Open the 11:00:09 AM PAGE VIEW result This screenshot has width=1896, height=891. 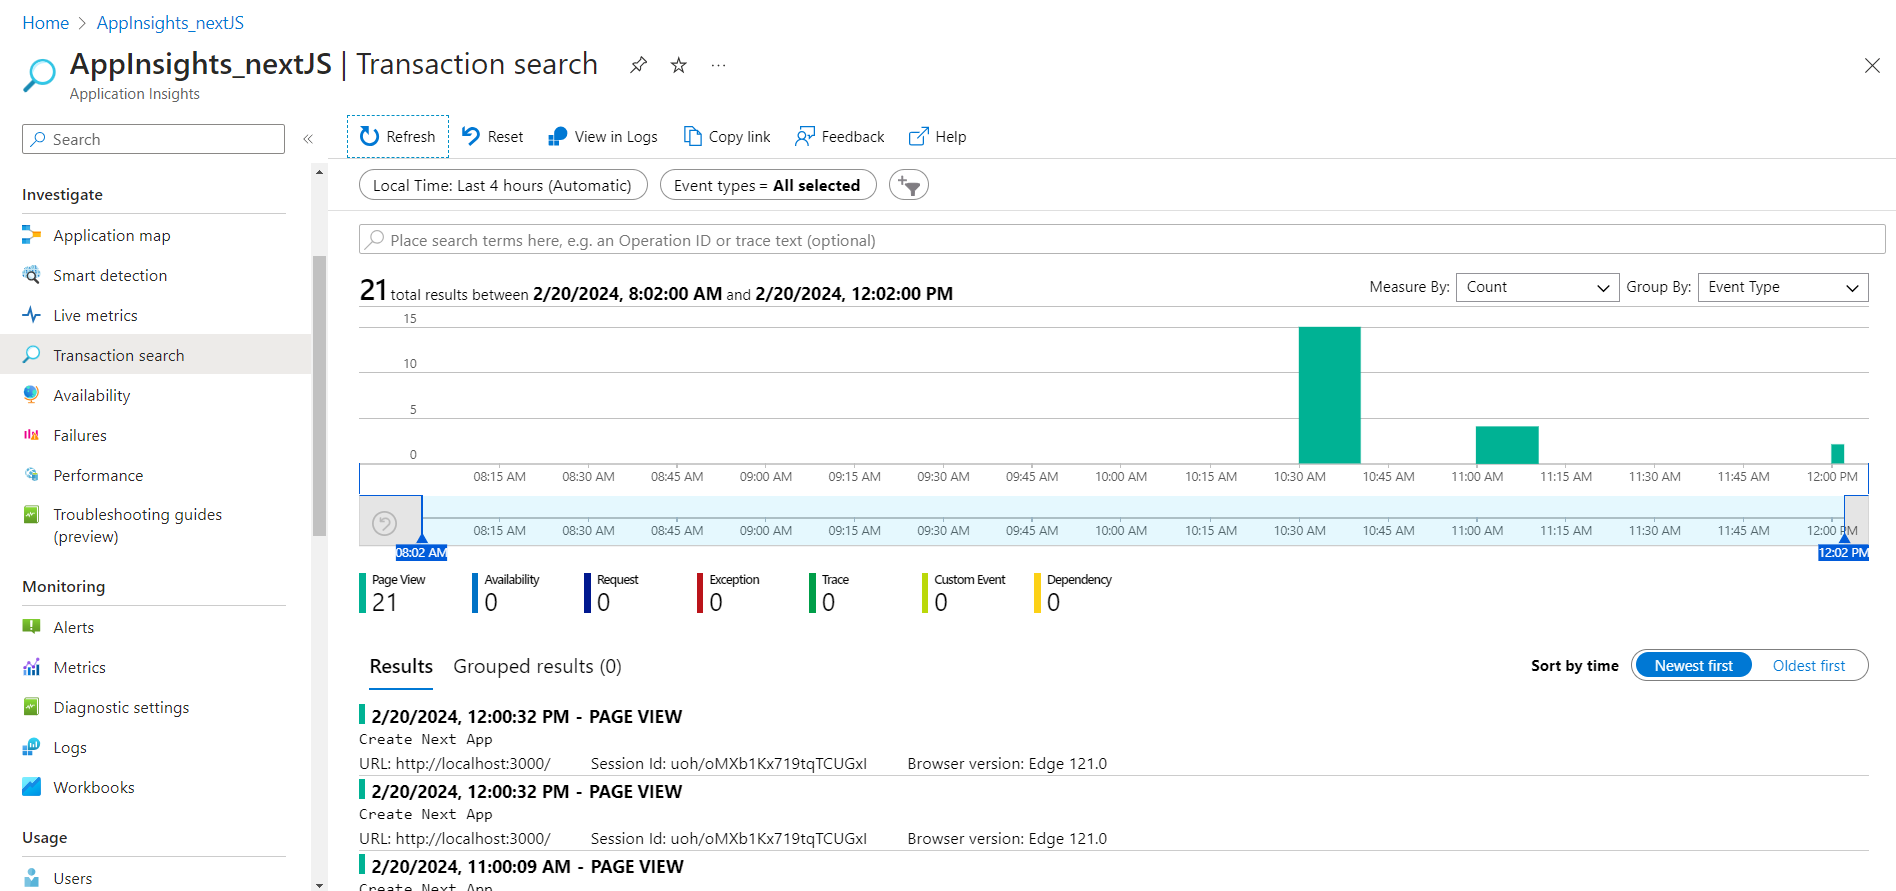tap(1113, 872)
